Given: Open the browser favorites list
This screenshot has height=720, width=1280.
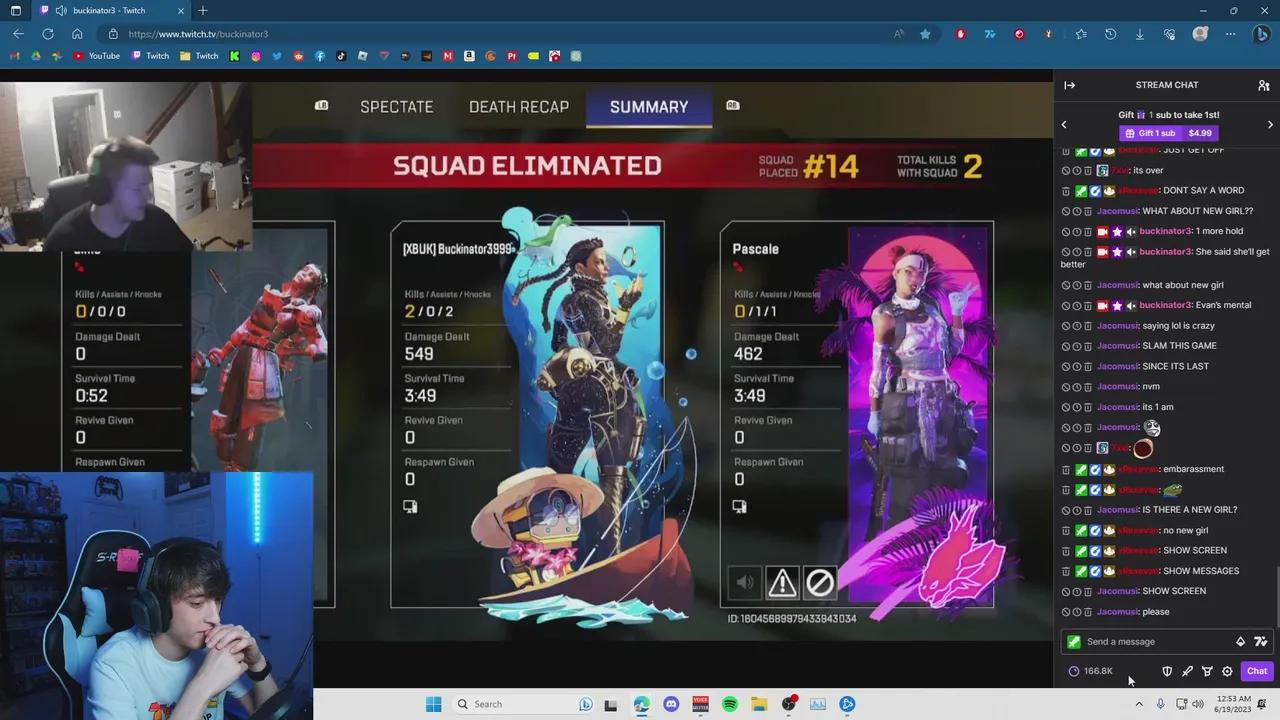Looking at the screenshot, I should [x=1081, y=34].
